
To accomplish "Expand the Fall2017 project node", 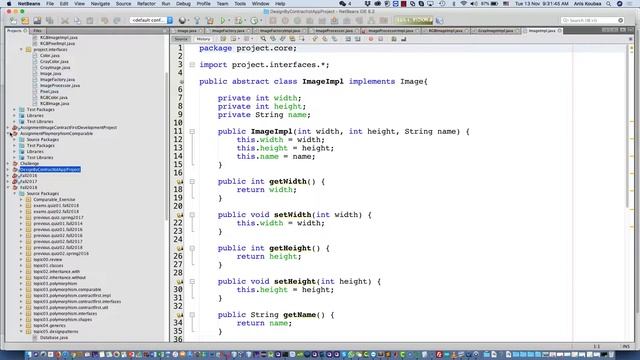I will coord(8,181).
